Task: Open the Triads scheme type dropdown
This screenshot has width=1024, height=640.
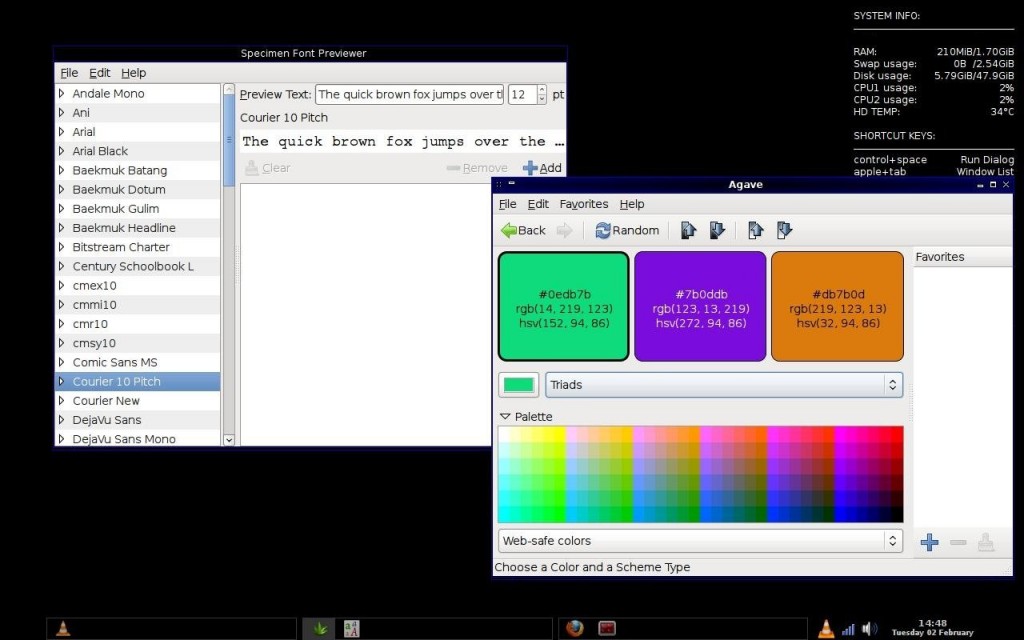Action: pyautogui.click(x=724, y=385)
